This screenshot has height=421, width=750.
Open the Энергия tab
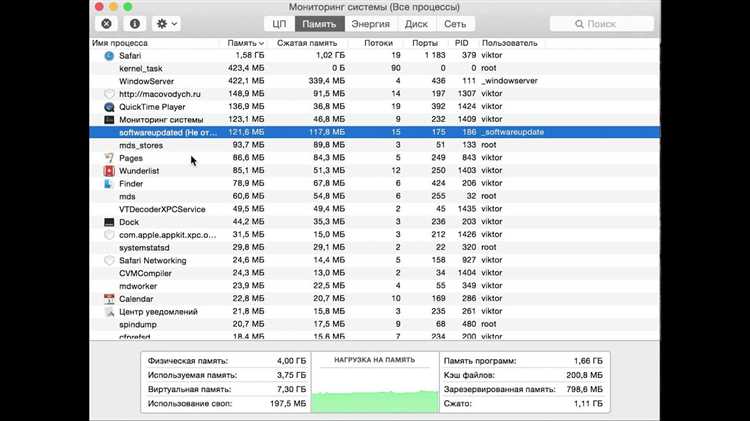tap(371, 23)
